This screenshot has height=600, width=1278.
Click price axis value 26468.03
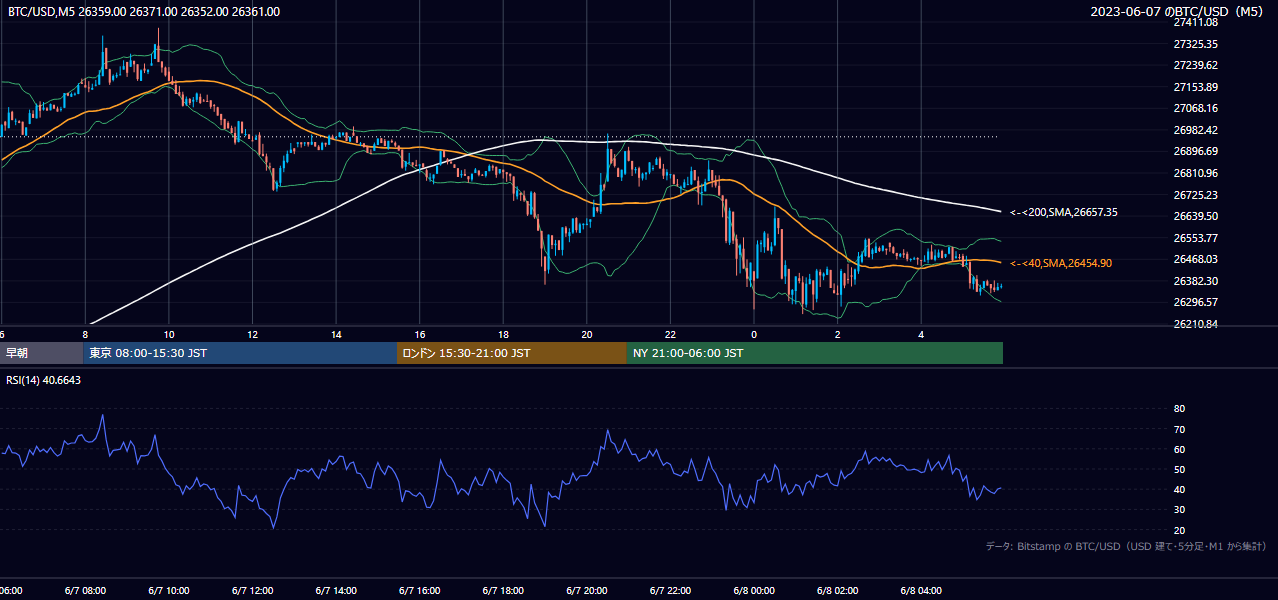pos(1195,259)
